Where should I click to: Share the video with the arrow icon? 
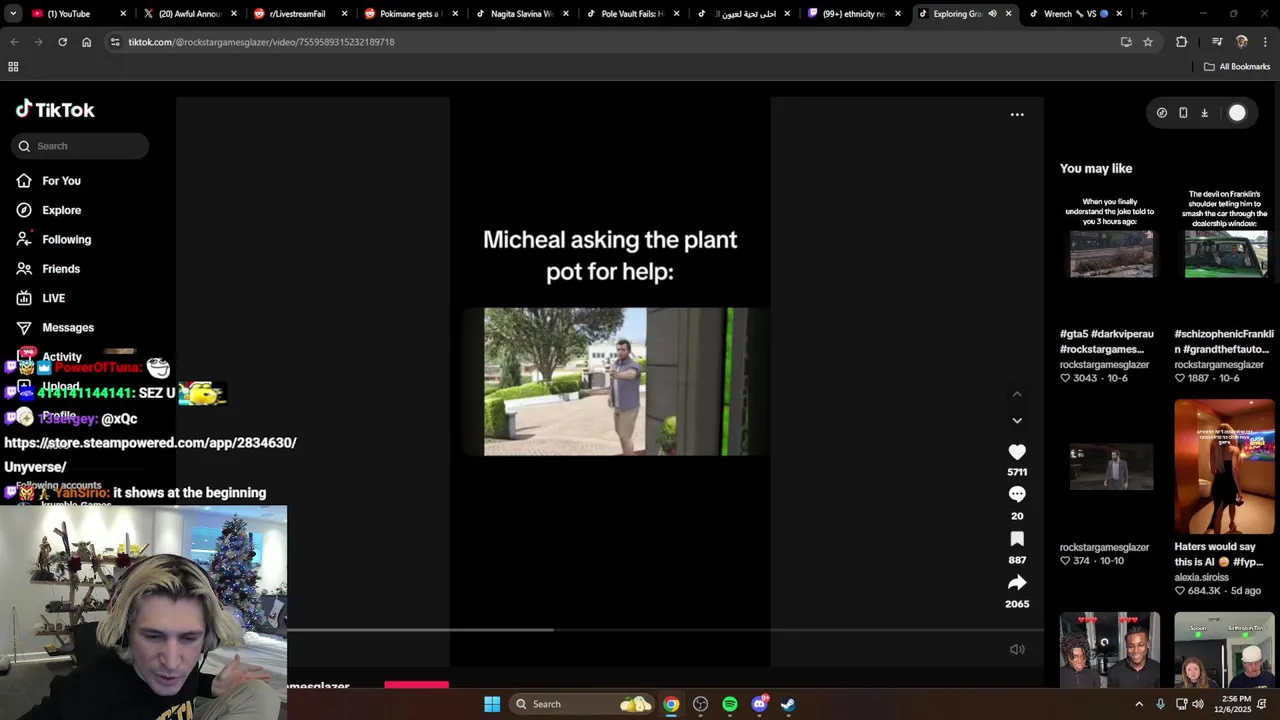1017,582
